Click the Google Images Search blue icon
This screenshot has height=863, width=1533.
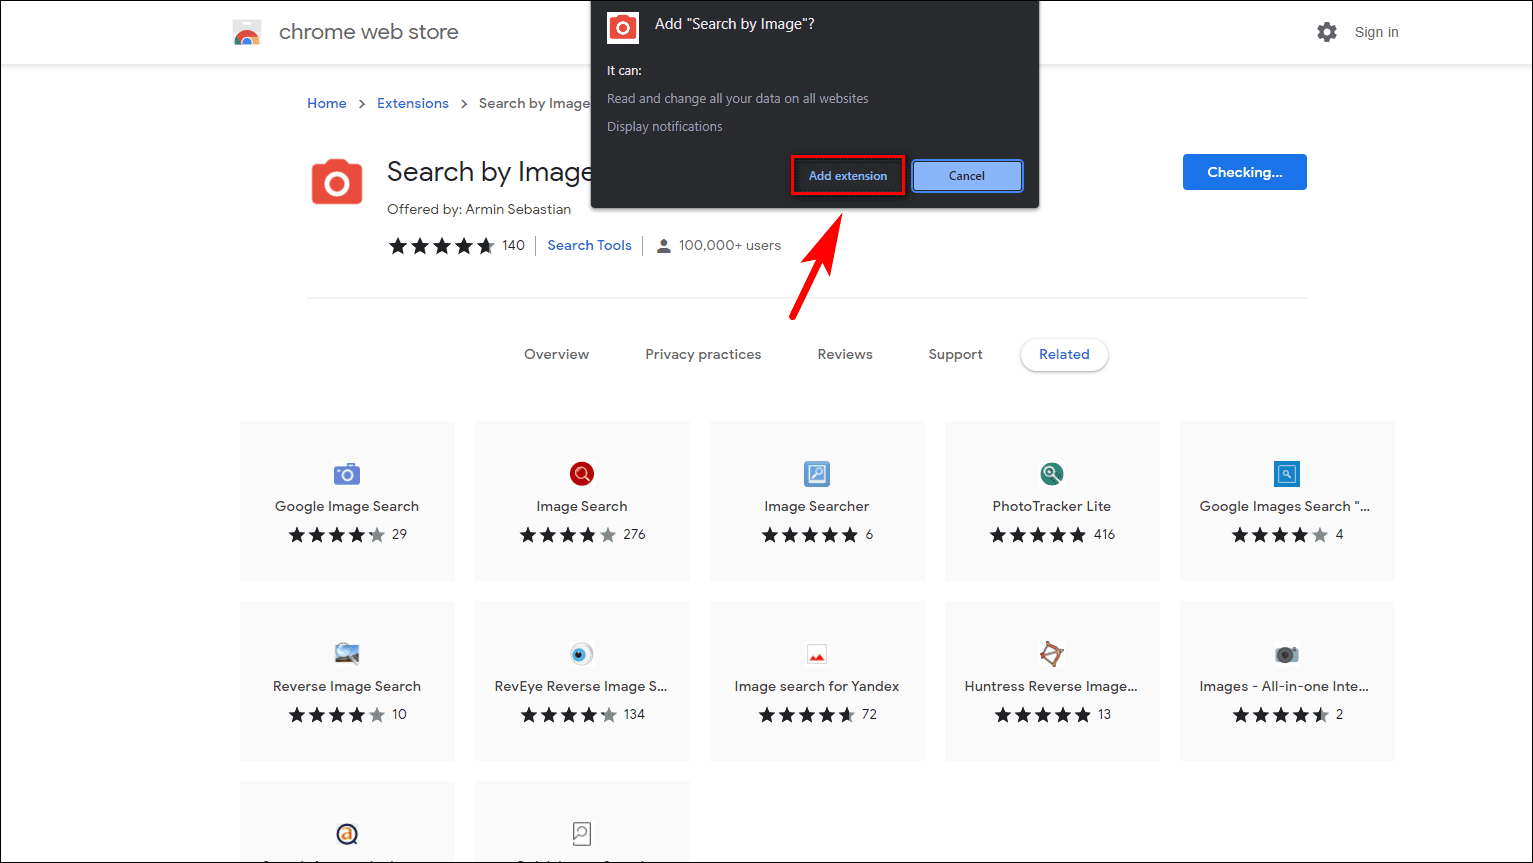click(x=1287, y=473)
